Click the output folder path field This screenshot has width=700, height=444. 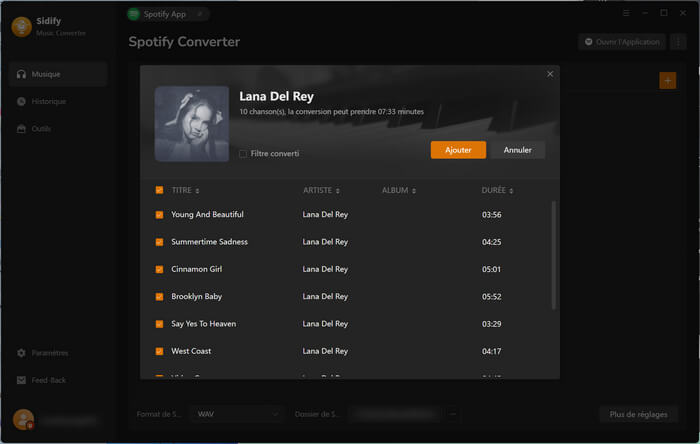396,414
